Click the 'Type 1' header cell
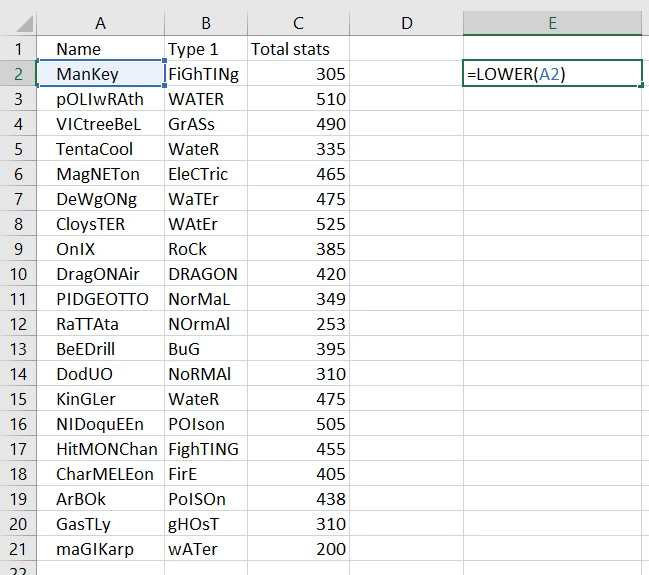 coord(206,49)
